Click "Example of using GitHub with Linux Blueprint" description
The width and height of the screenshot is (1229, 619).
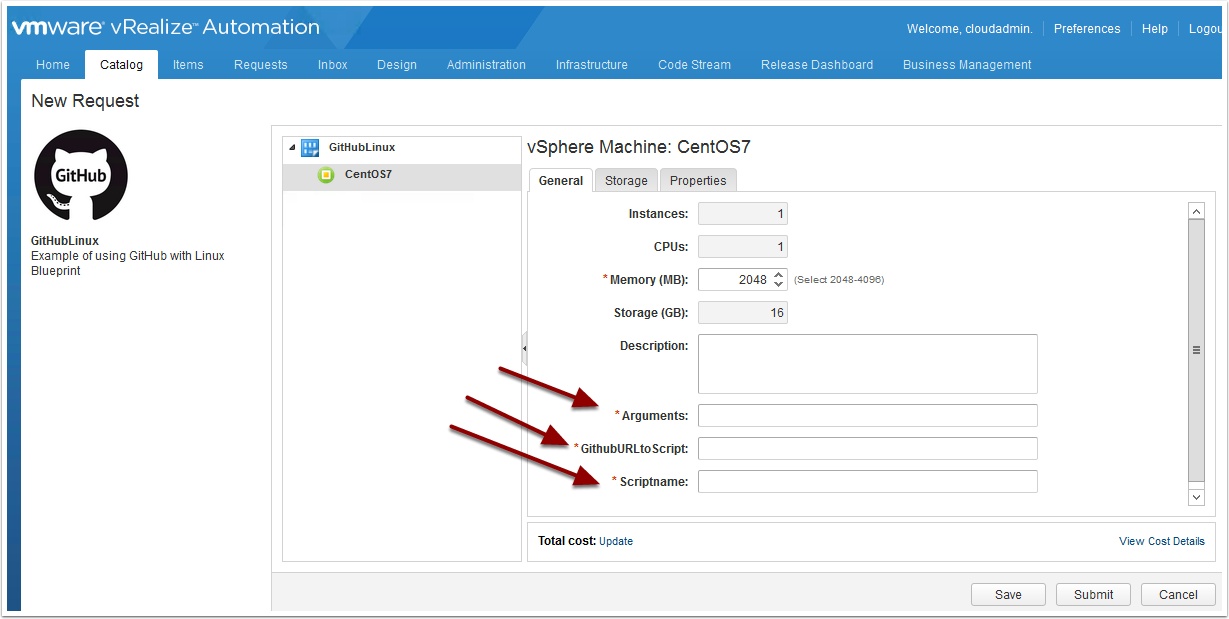[x=127, y=263]
